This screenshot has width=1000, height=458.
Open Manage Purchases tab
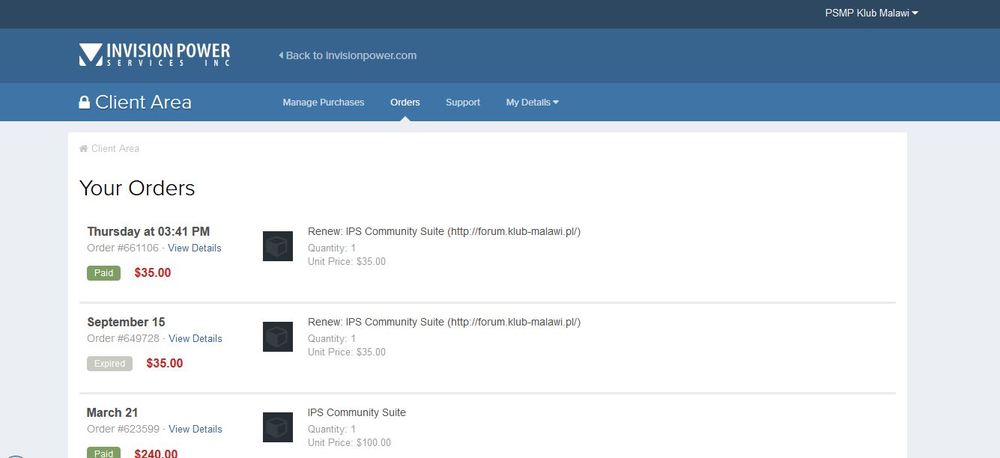point(323,102)
